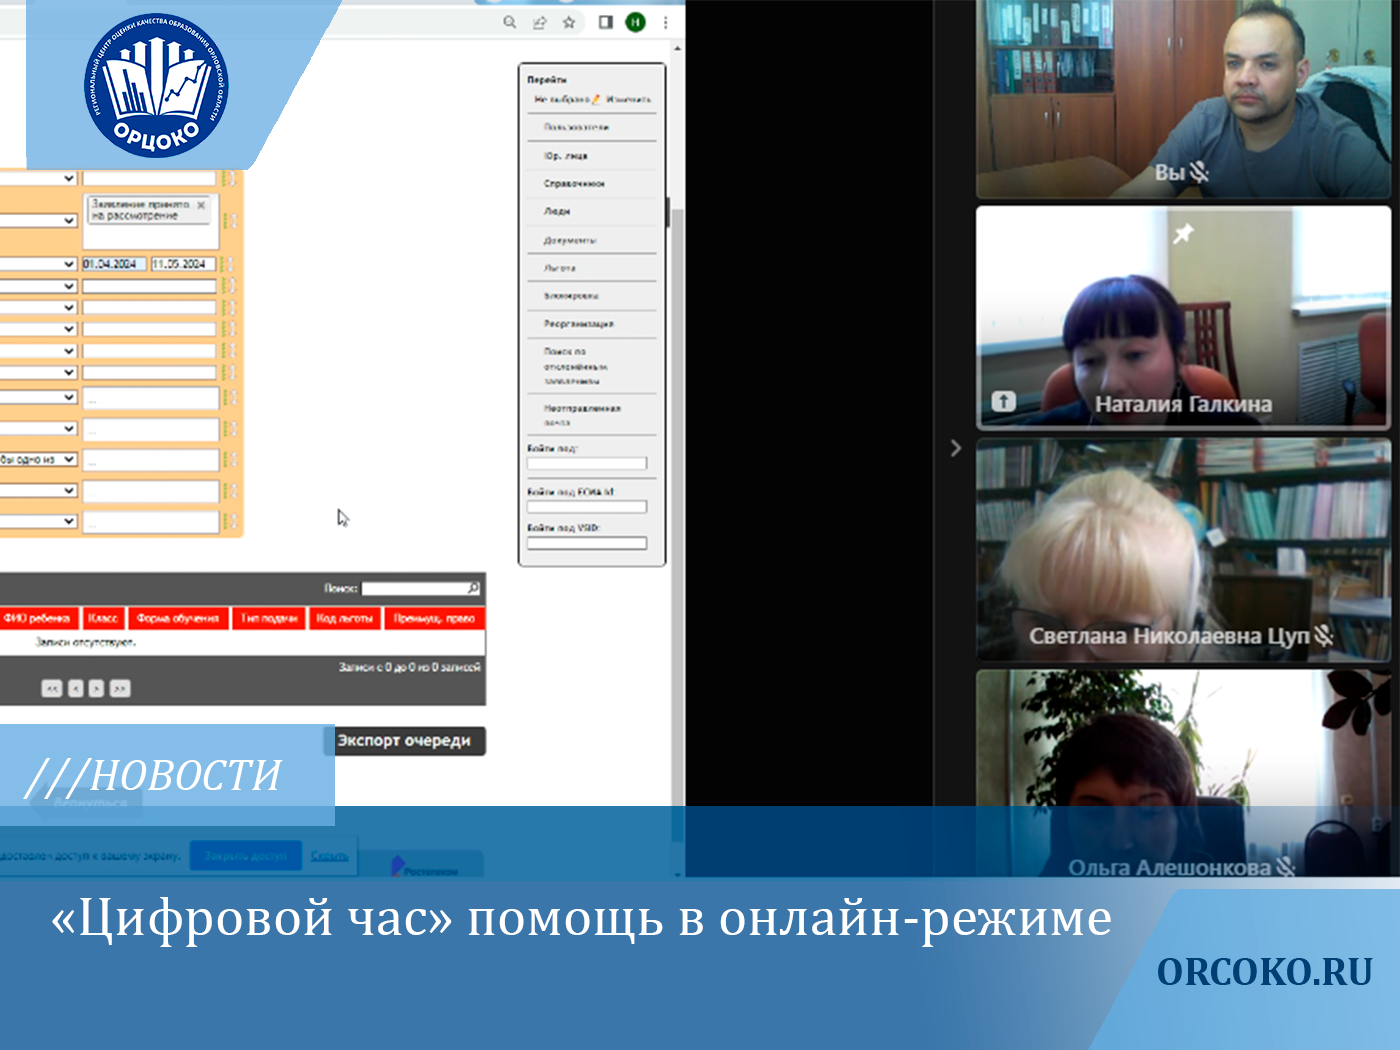Image resolution: width=1400 pixels, height=1050 pixels.
Task: Click the 'Экспорт очереди' button
Action: coord(404,741)
